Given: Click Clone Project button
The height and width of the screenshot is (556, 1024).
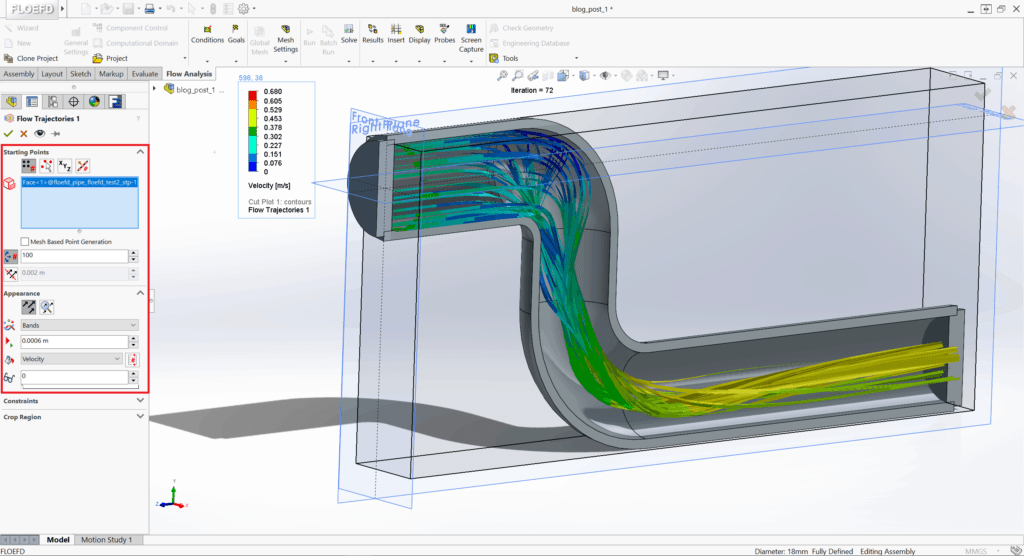Looking at the screenshot, I should (30, 59).
